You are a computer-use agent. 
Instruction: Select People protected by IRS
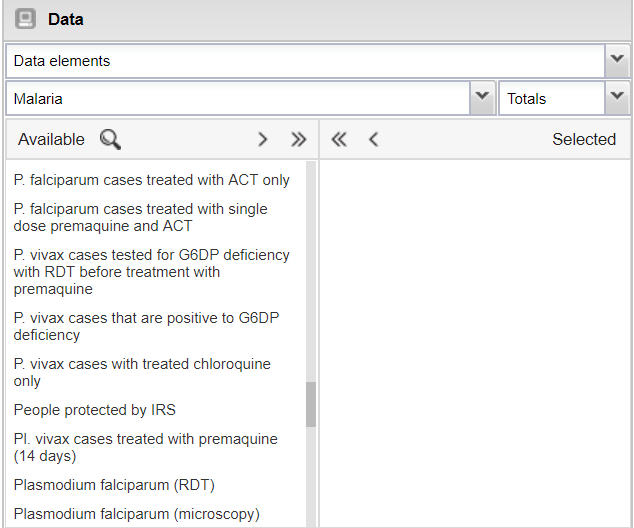point(95,410)
